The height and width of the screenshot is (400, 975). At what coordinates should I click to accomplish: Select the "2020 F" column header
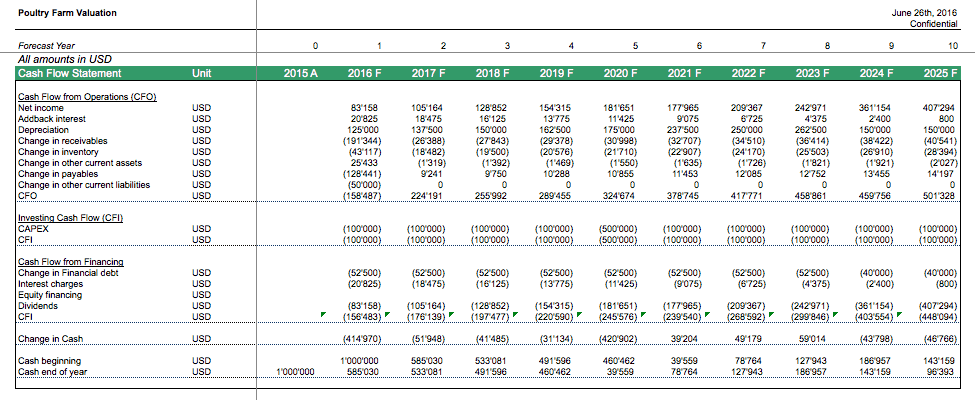[621, 73]
